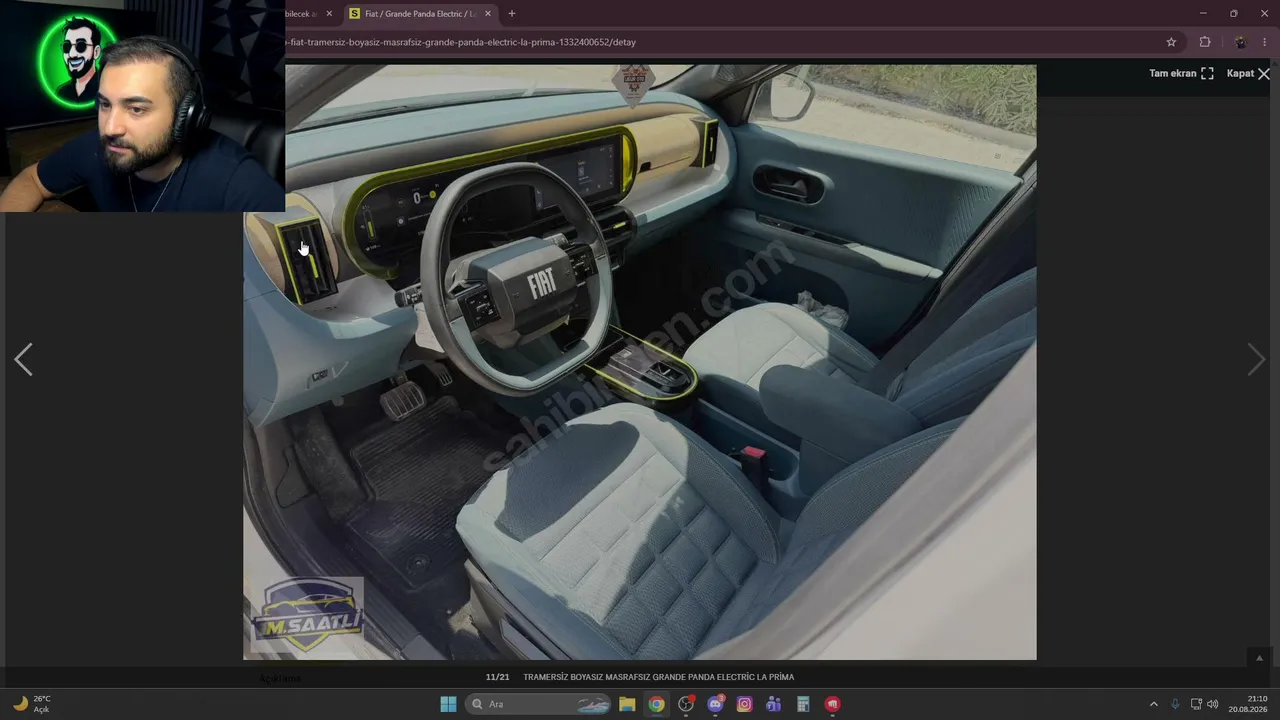Screen dimensions: 1280x720
Task: Open the red circular app on the taskbar
Action: (x=832, y=704)
